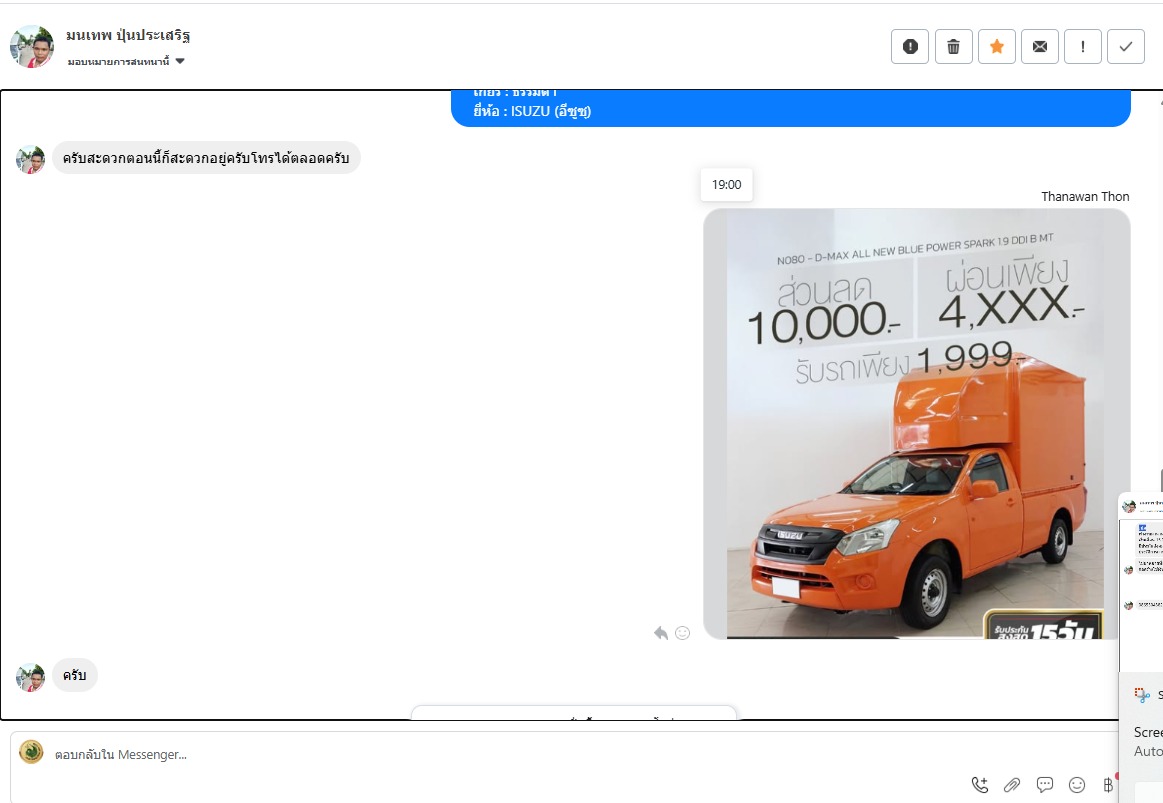Focus the Messenger reply text field
Image resolution: width=1163 pixels, height=803 pixels.
pos(500,755)
